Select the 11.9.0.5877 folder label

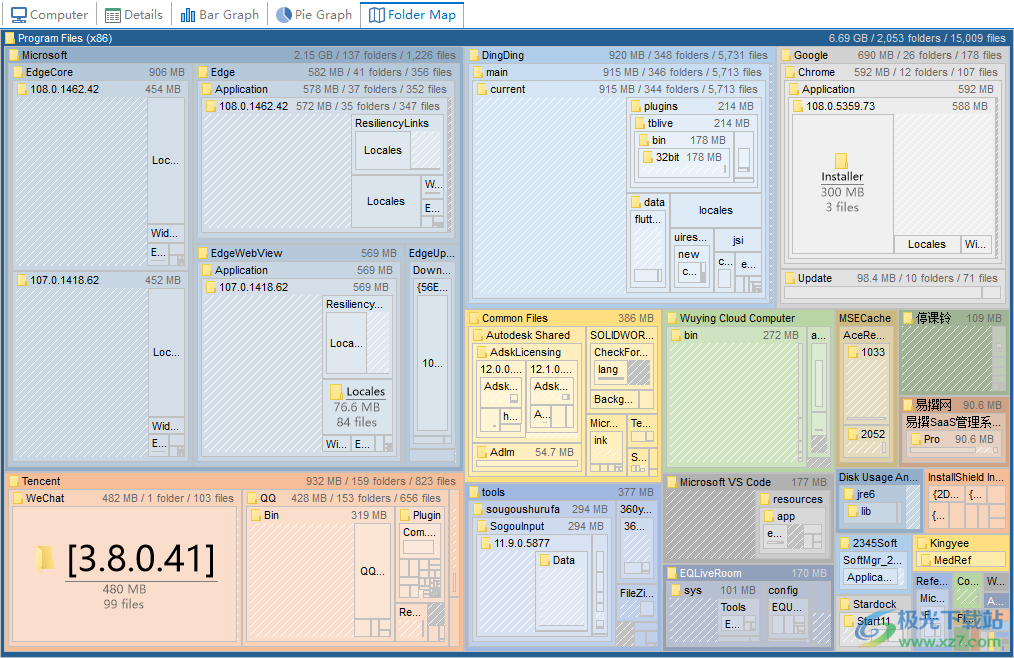coord(522,543)
